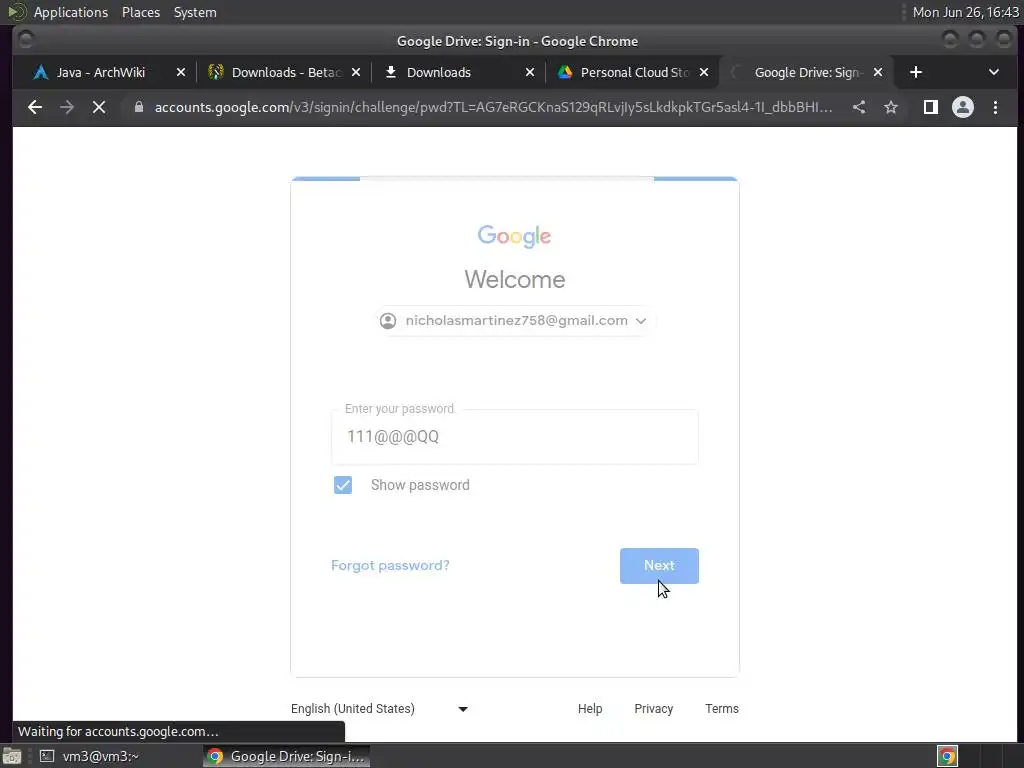The height and width of the screenshot is (768, 1024).
Task: Click the address bar URL
Action: pos(493,107)
